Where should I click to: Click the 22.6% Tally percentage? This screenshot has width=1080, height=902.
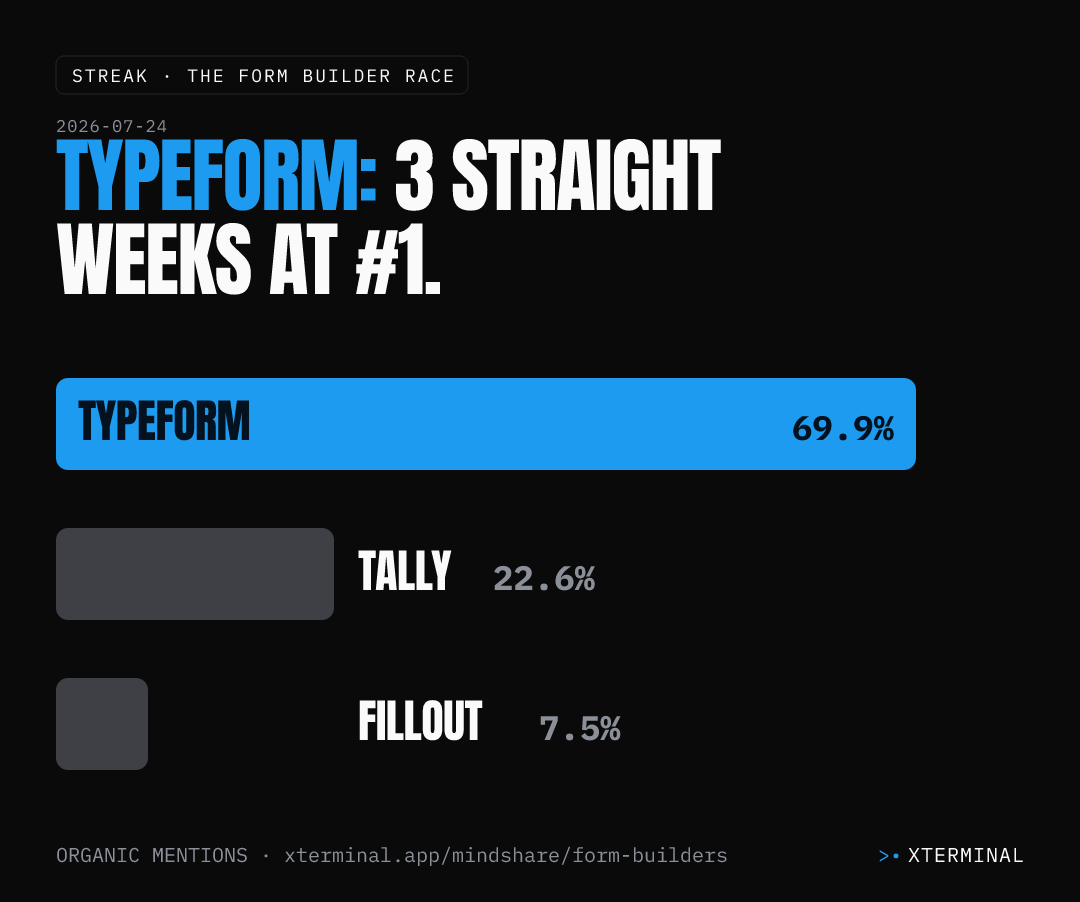pos(544,578)
